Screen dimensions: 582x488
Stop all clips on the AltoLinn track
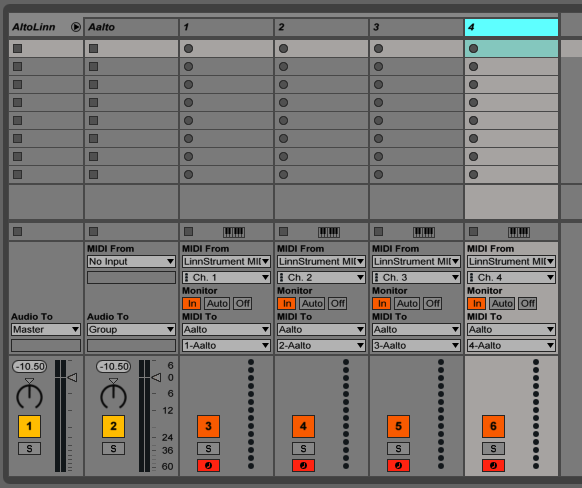click(x=17, y=232)
